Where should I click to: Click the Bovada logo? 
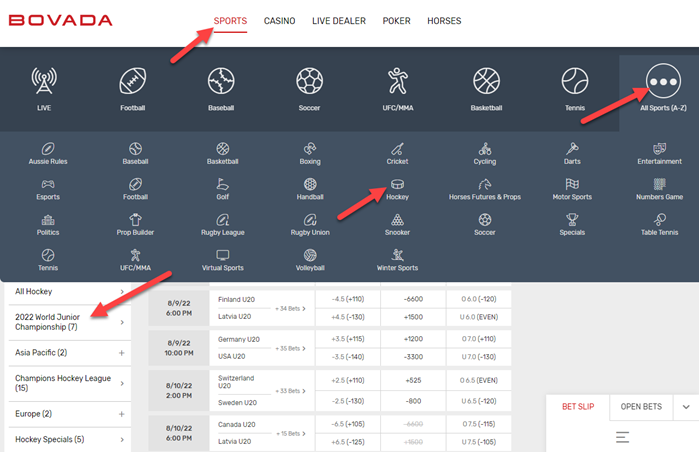point(61,21)
